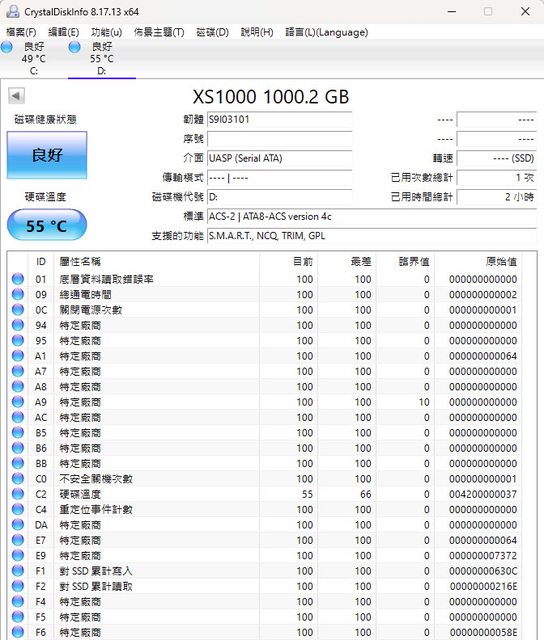The height and width of the screenshot is (640, 544).
Task: Click the status dot of row C2
Action: [18, 494]
